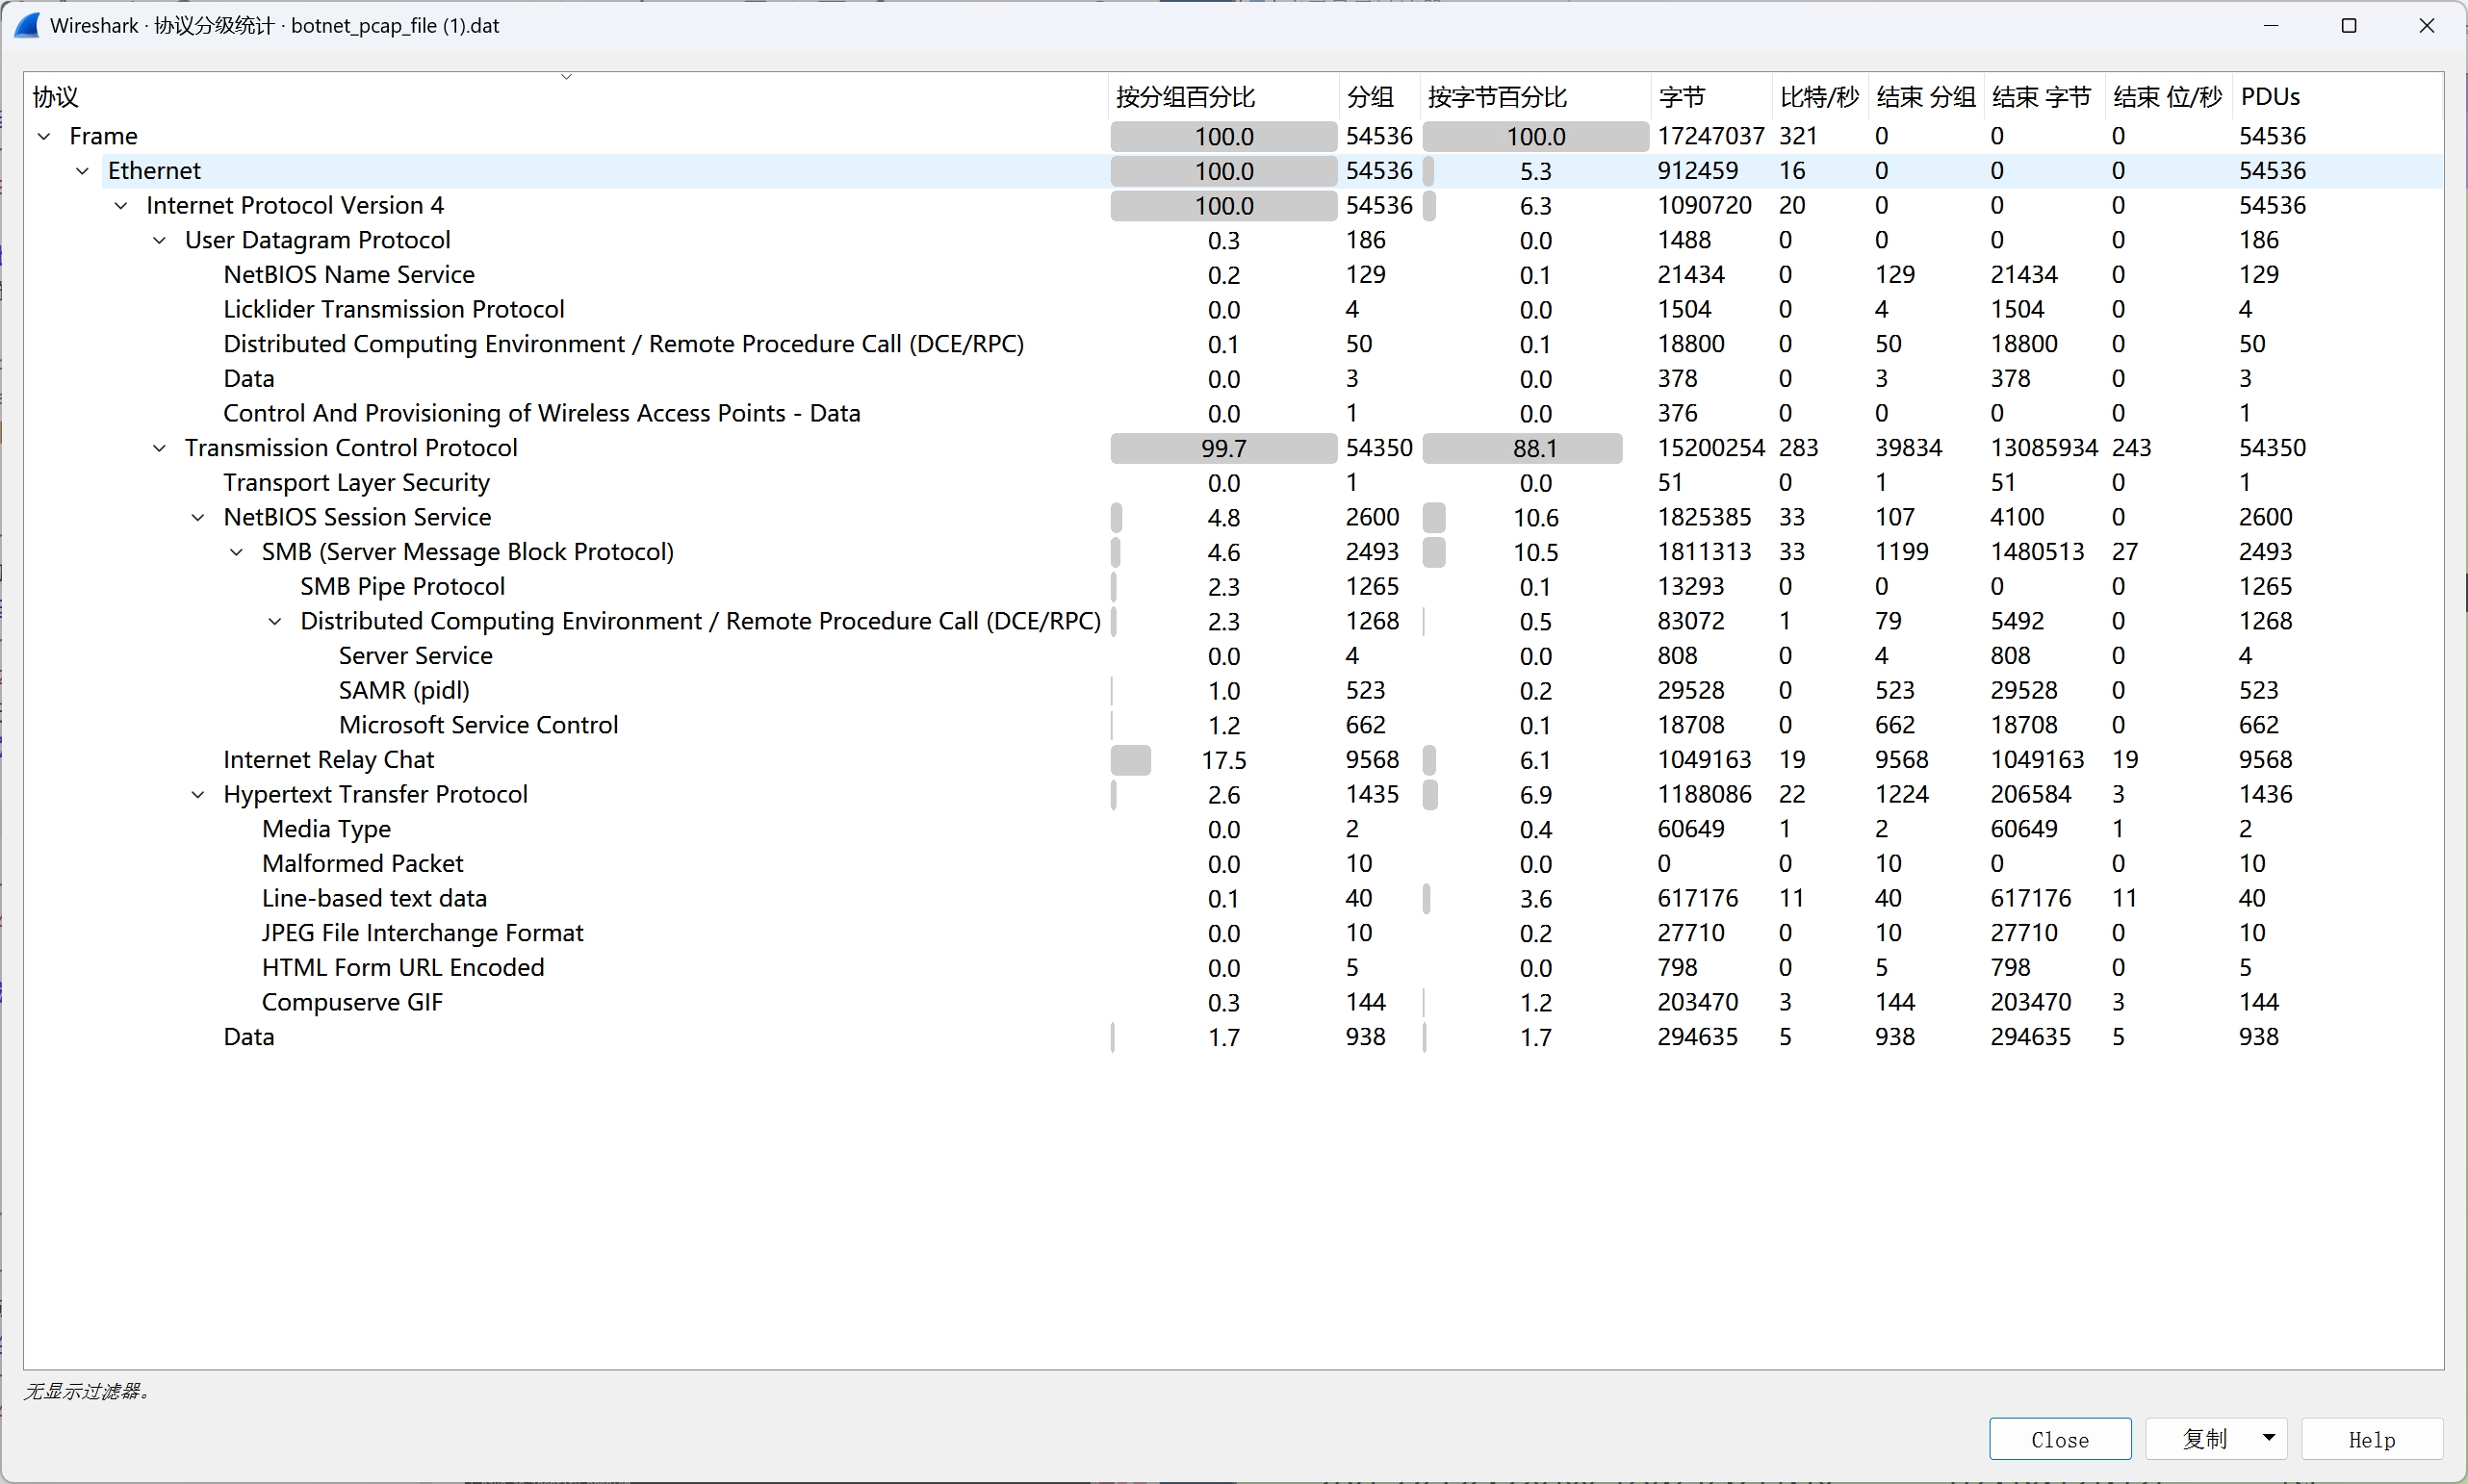The height and width of the screenshot is (1484, 2468).
Task: Maximize the Wireshark statistics window
Action: coord(2349,26)
